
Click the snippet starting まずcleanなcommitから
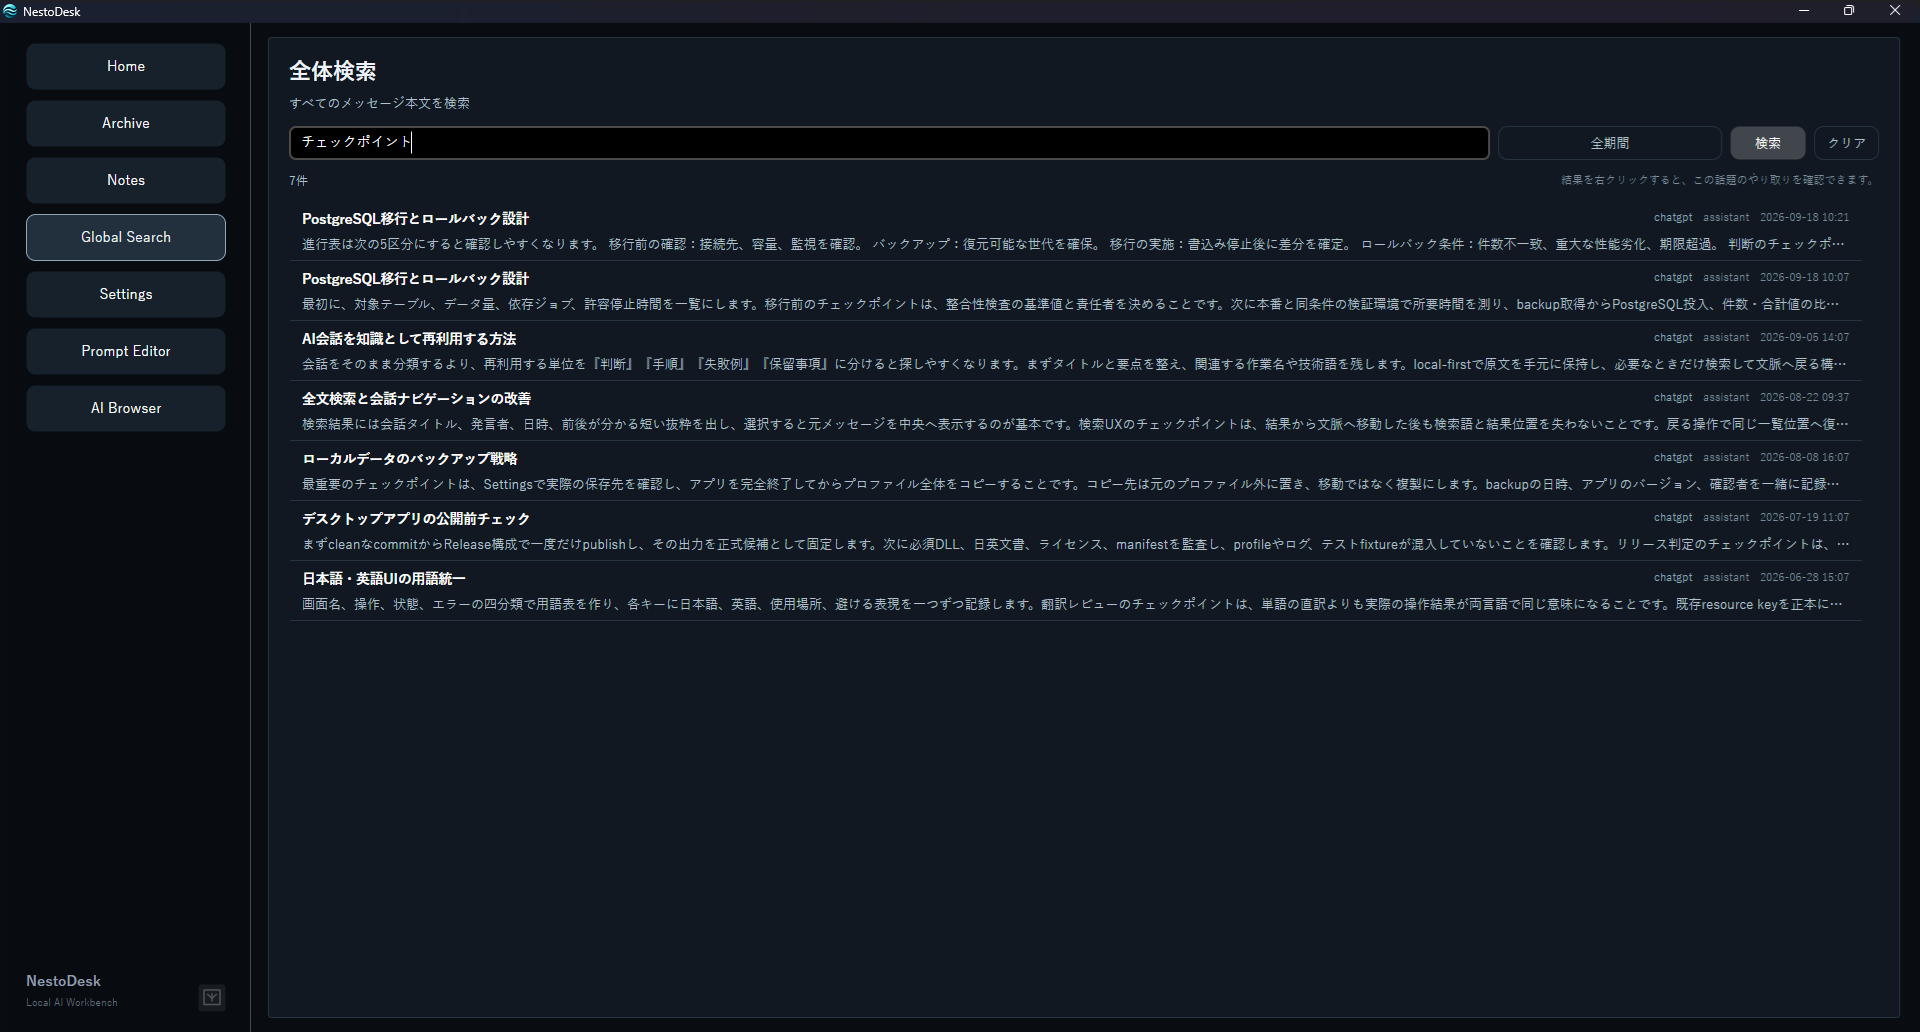[1076, 544]
